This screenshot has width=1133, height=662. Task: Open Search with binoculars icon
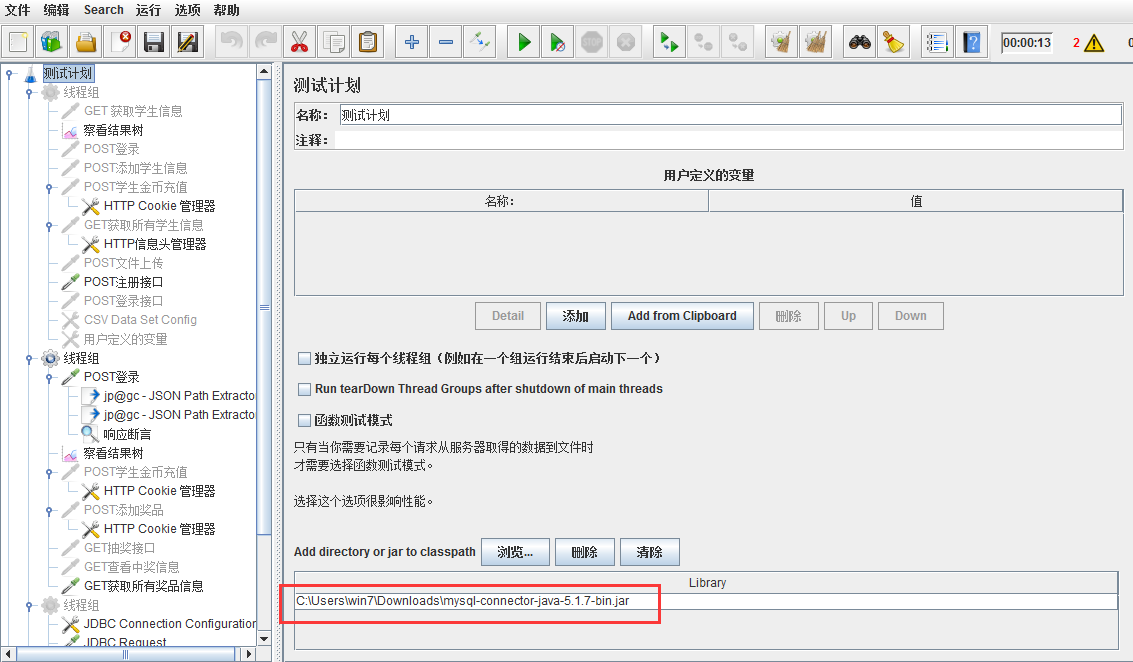point(859,42)
